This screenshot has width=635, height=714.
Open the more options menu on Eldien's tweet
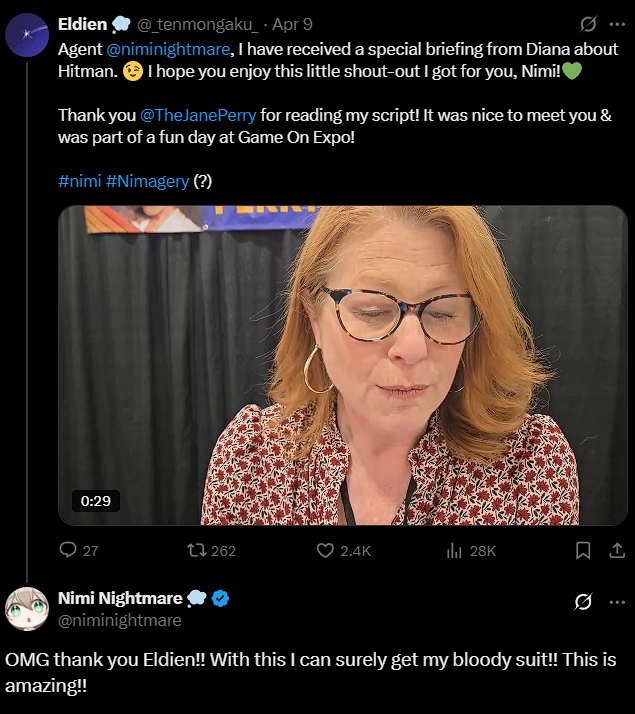(617, 24)
